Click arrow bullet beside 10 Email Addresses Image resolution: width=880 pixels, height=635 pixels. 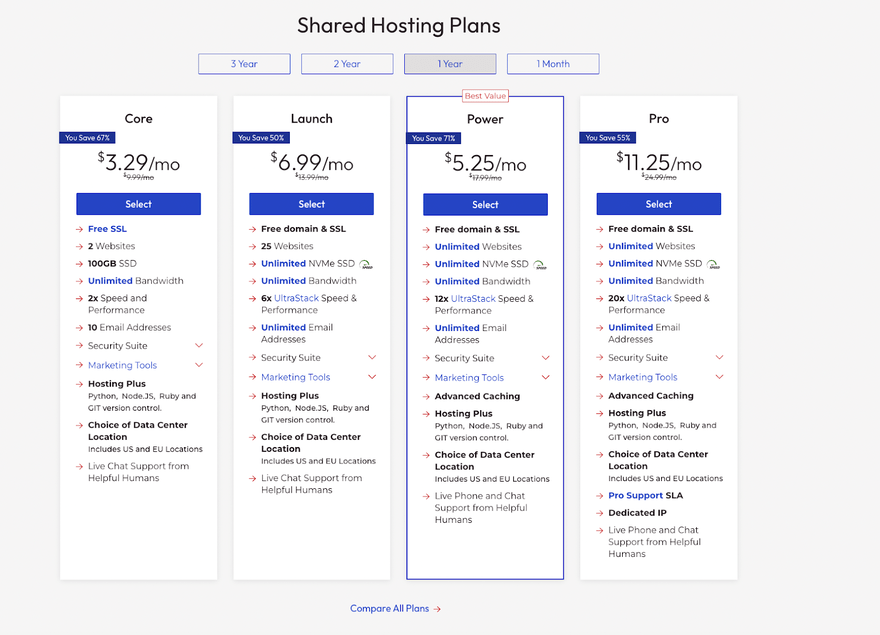[79, 327]
